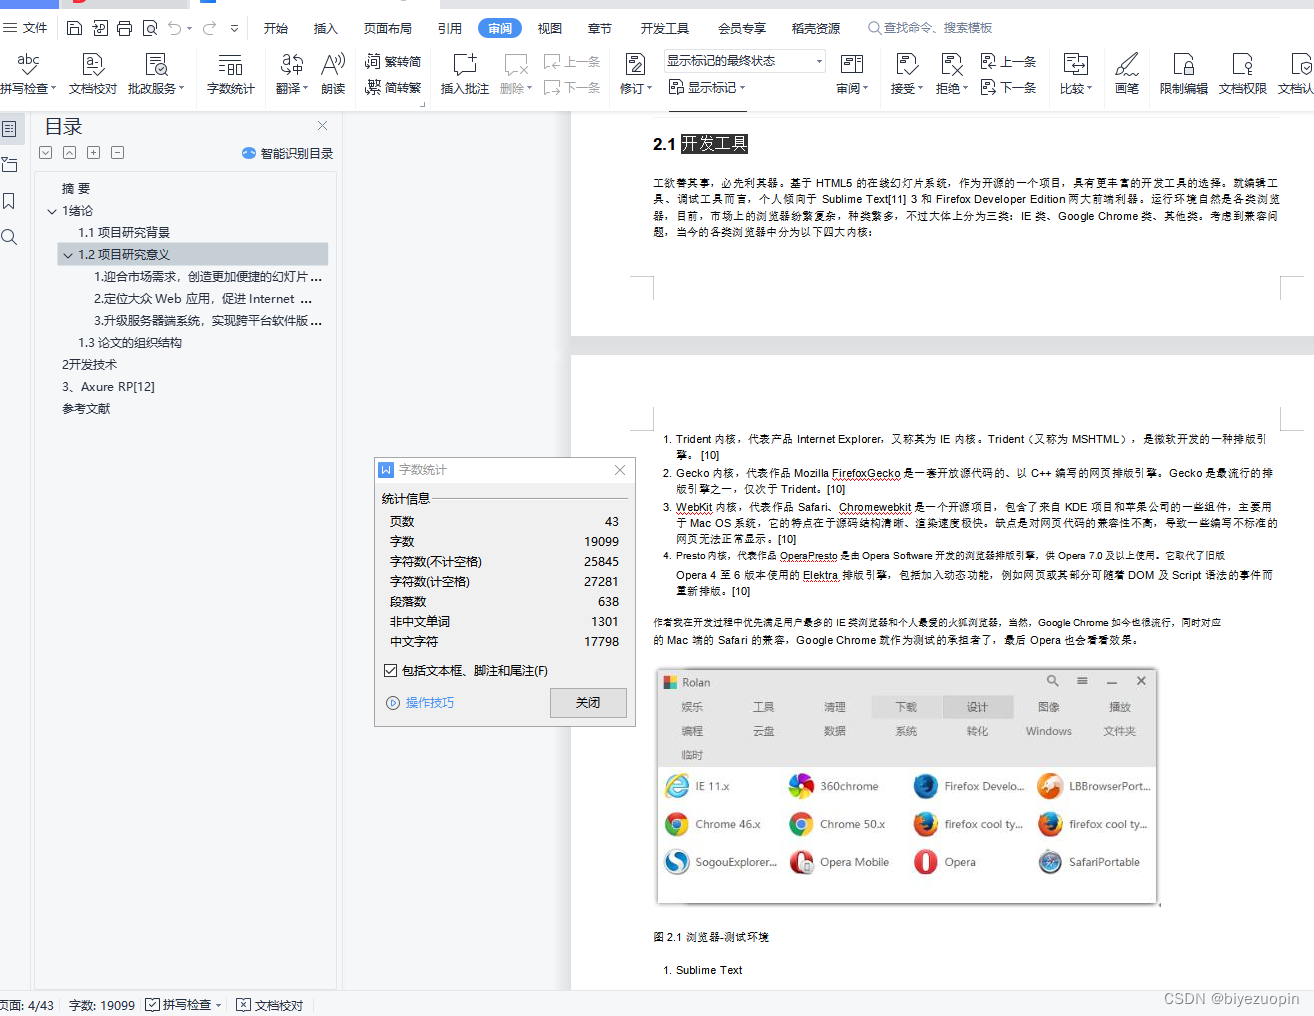Switch to the 开始 tab

[276, 28]
